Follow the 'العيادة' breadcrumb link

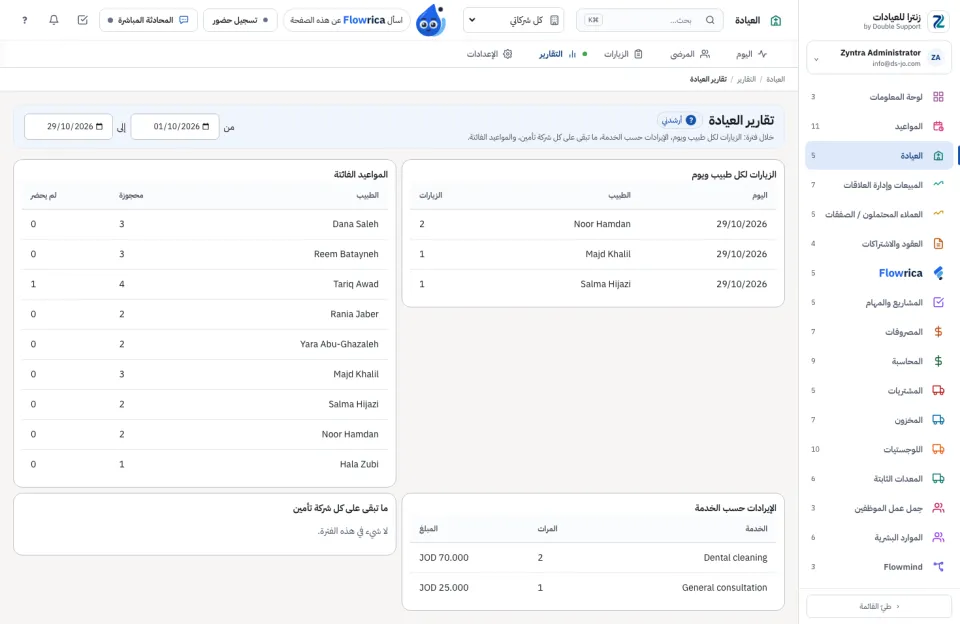click(776, 79)
